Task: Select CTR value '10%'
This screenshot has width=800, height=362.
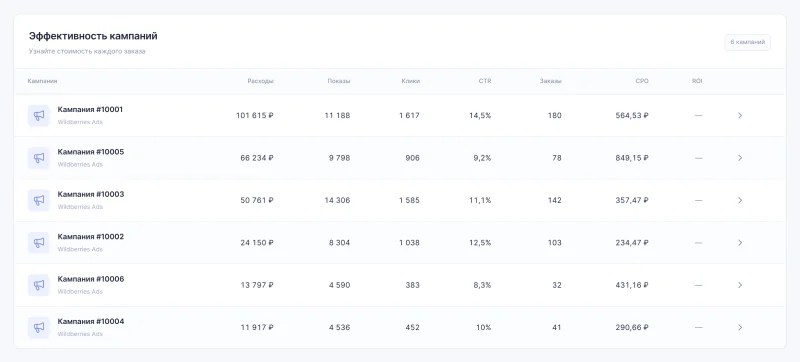Action: click(x=484, y=327)
